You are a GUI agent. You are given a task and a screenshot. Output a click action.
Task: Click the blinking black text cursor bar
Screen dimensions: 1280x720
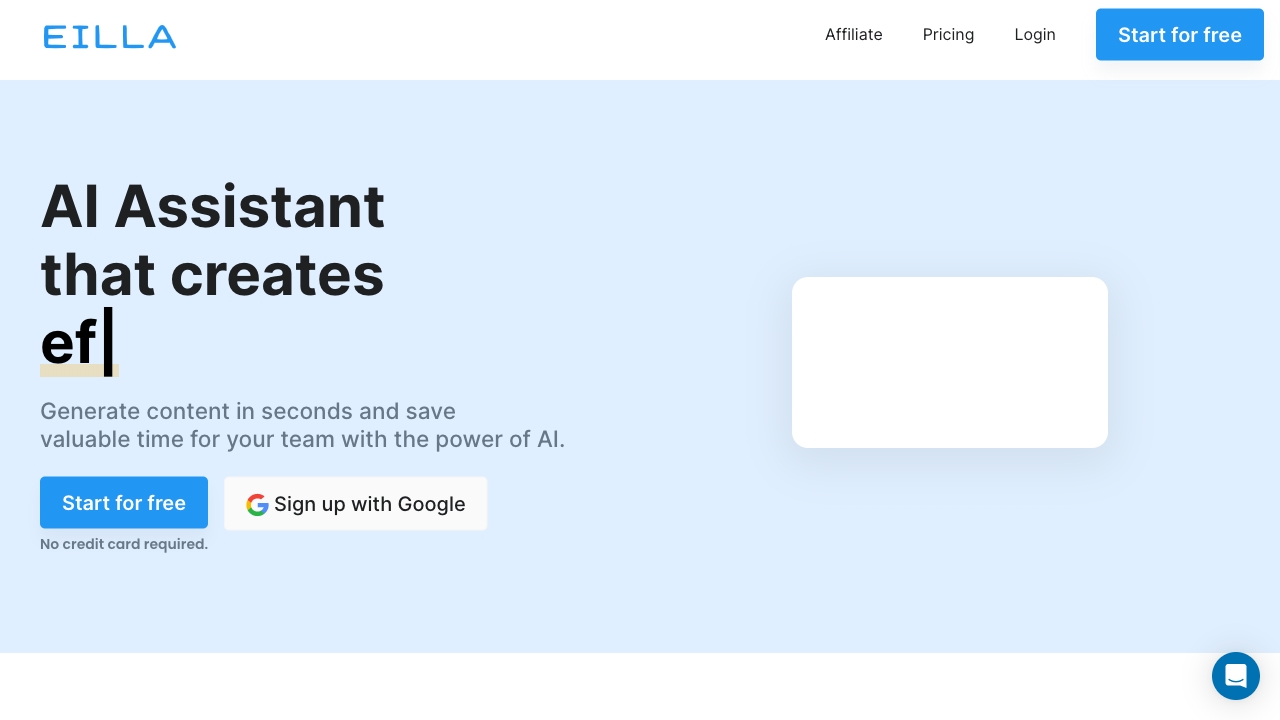coord(108,341)
